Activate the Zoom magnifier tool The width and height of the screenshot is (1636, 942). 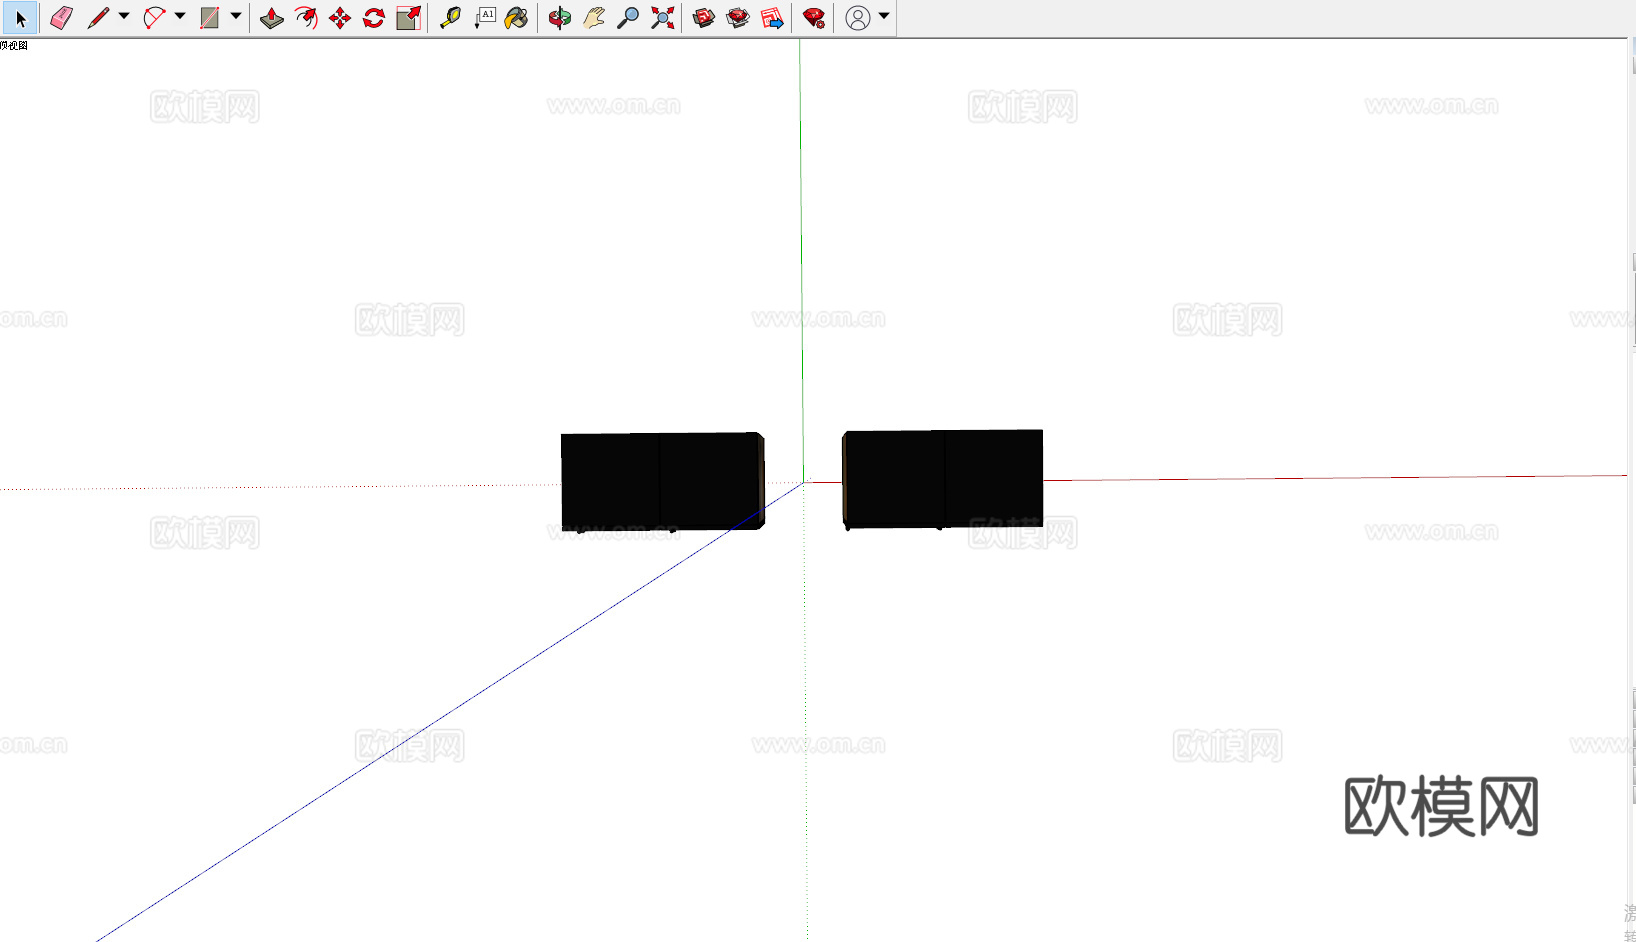click(x=628, y=18)
